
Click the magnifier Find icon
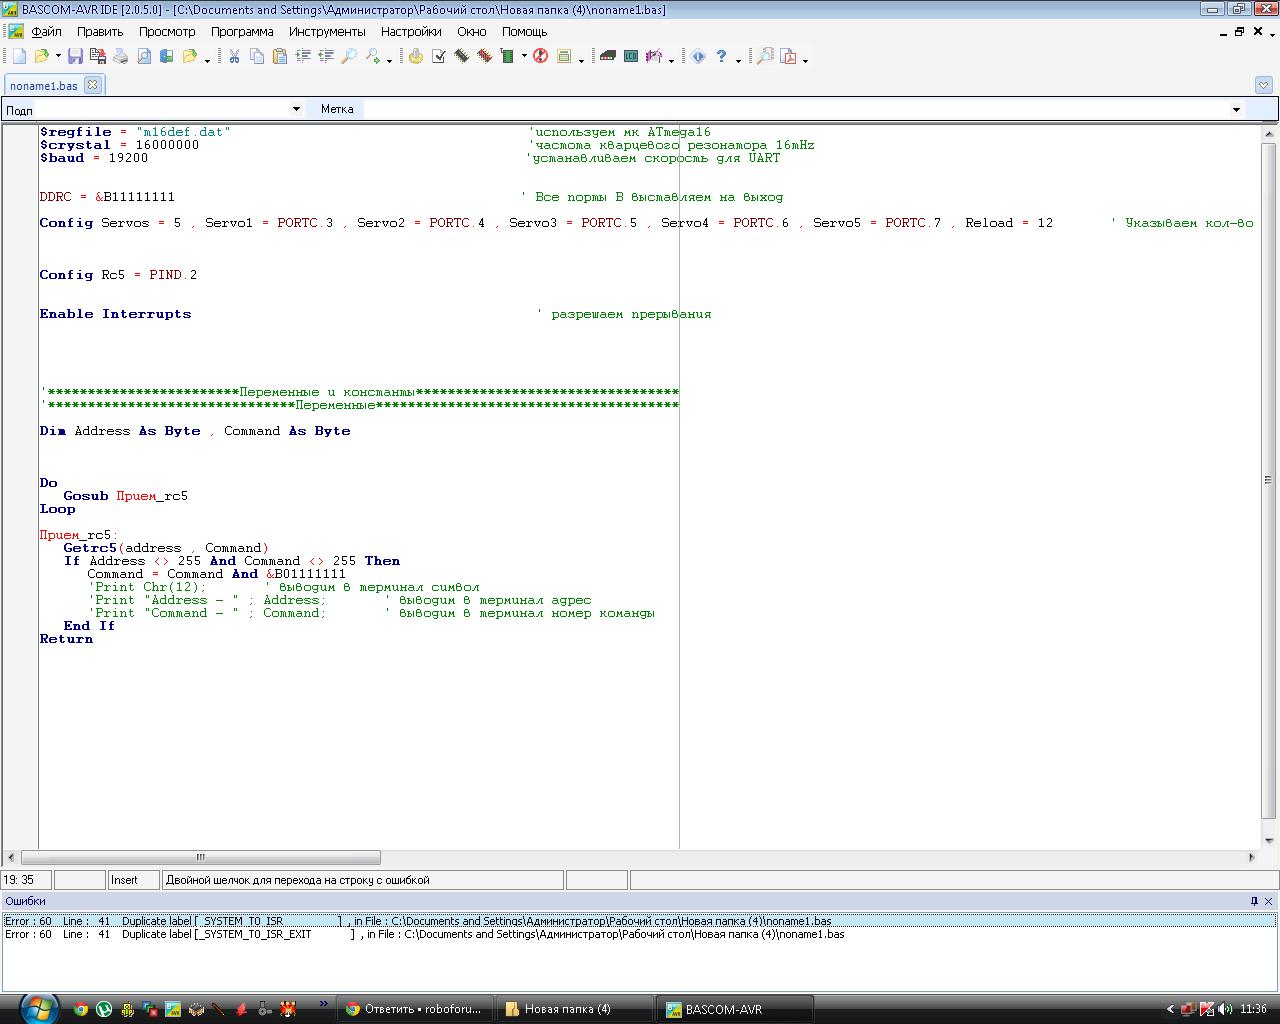tap(349, 57)
